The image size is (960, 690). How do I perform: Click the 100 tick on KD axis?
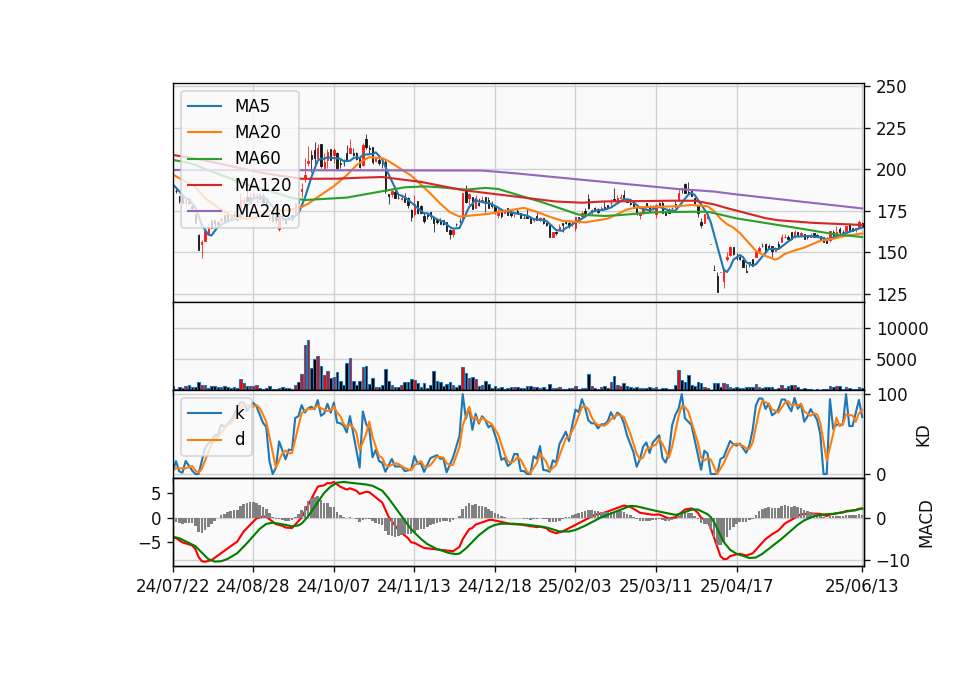coord(891,395)
